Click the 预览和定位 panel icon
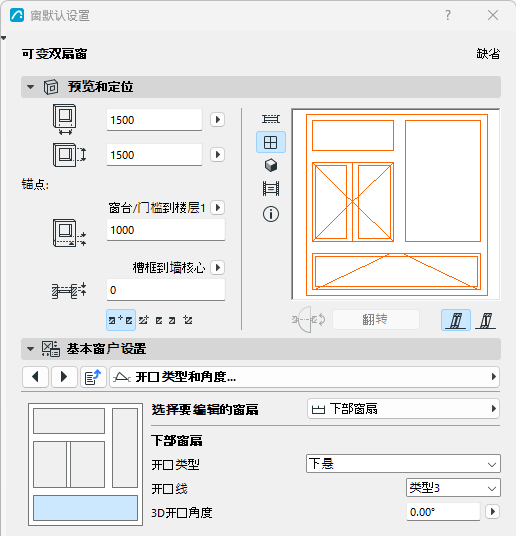This screenshot has height=536, width=516. click(51, 87)
